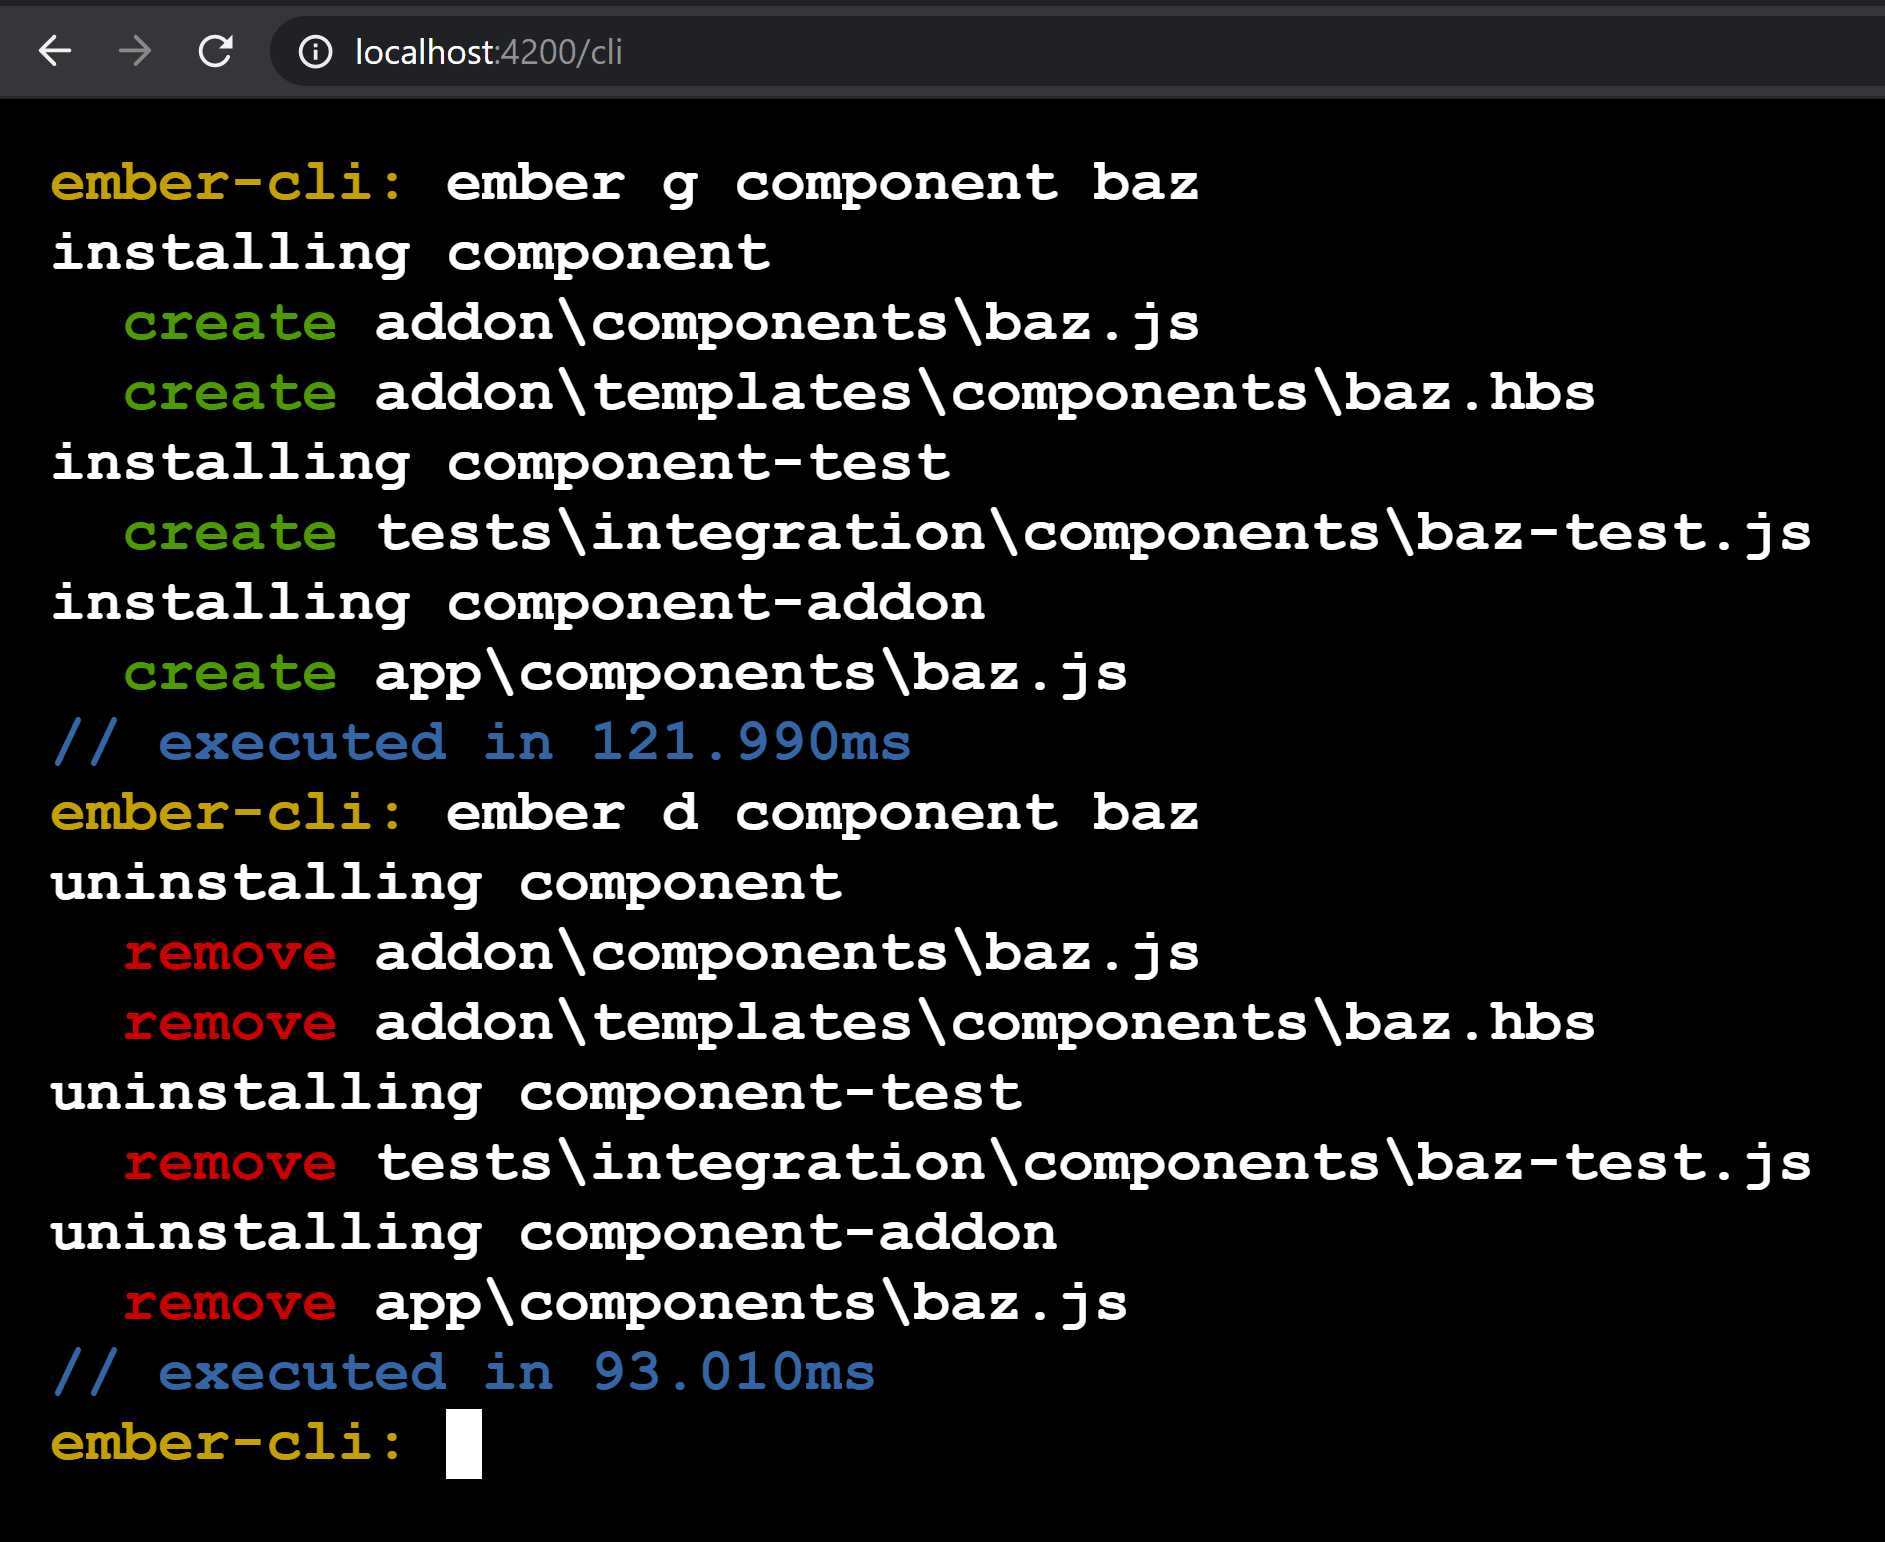Reload the localhost page

click(x=215, y=50)
